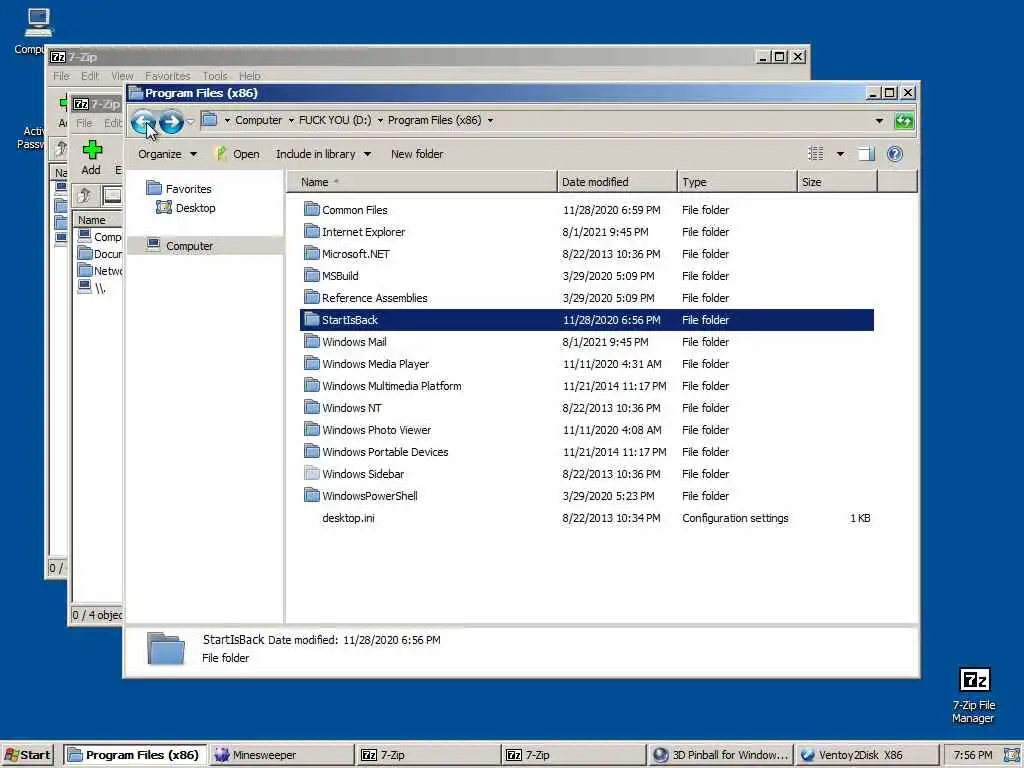
Task: Open the Computer desktop icon
Action: pyautogui.click(x=38, y=31)
